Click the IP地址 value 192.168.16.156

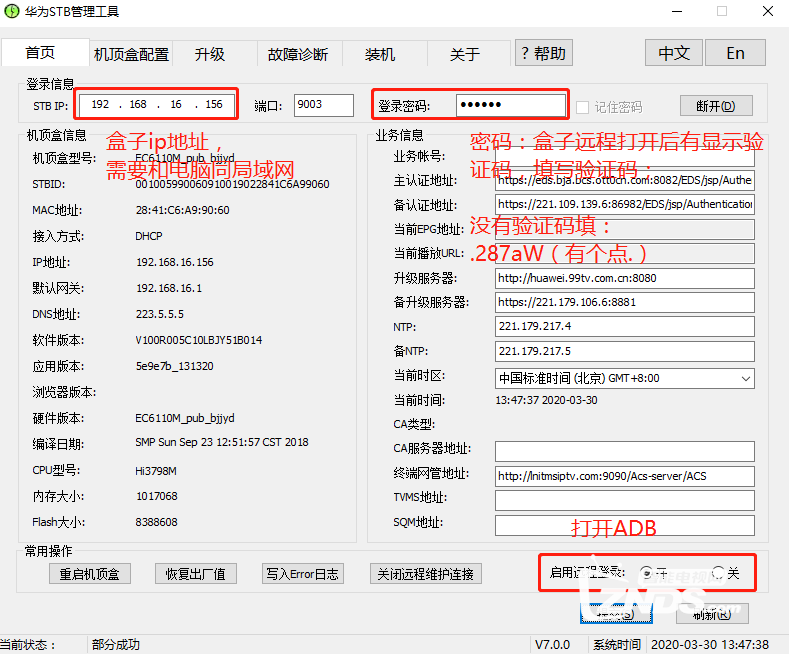pyautogui.click(x=175, y=262)
